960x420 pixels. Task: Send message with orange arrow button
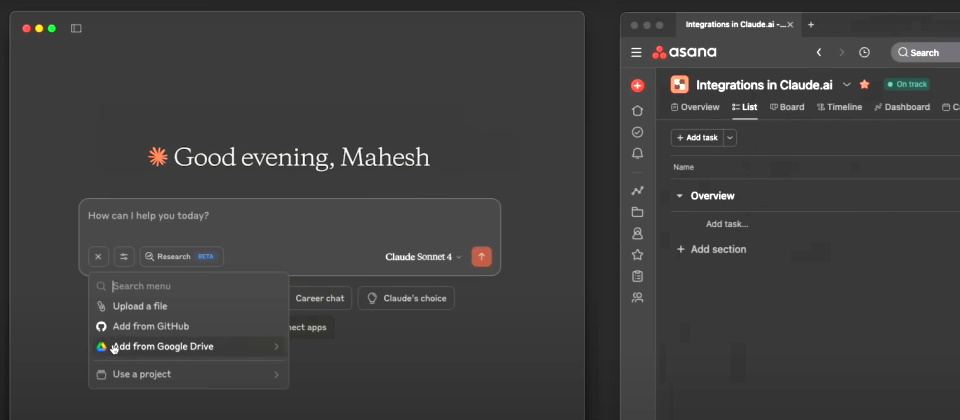point(481,257)
